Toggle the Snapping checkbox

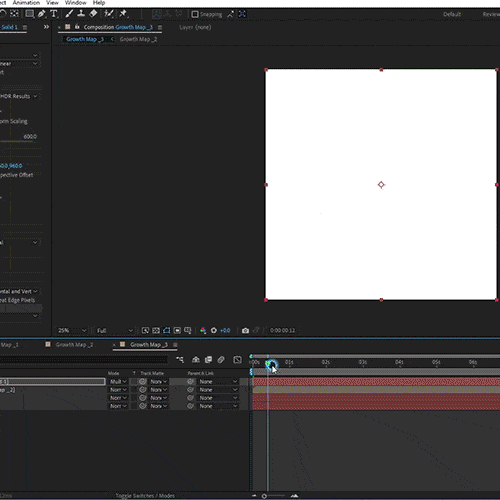tap(195, 14)
